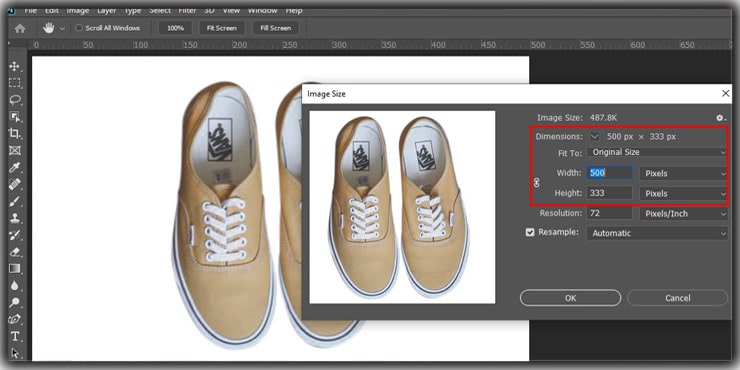Screen dimensions: 740x370
Task: Select the Clone Stamp tool
Action: pos(15,218)
